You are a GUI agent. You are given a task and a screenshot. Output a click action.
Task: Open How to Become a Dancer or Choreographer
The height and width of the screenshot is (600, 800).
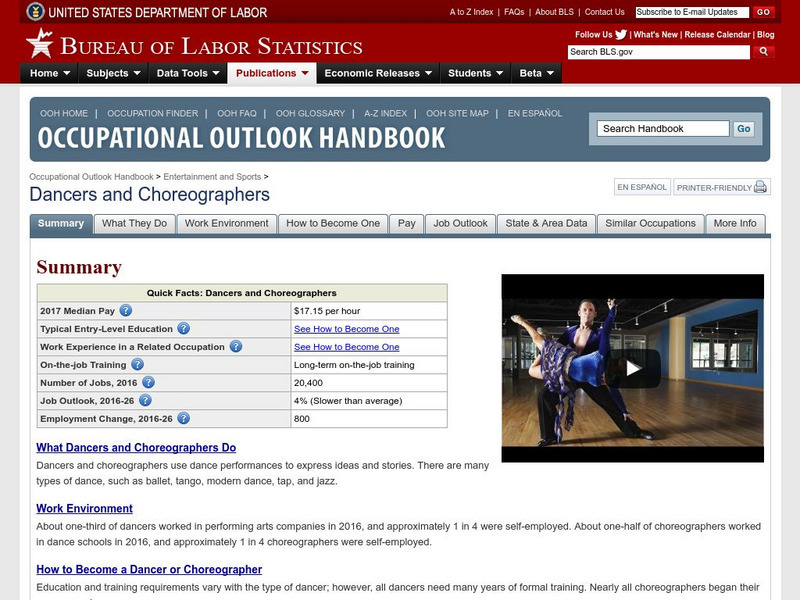point(149,569)
